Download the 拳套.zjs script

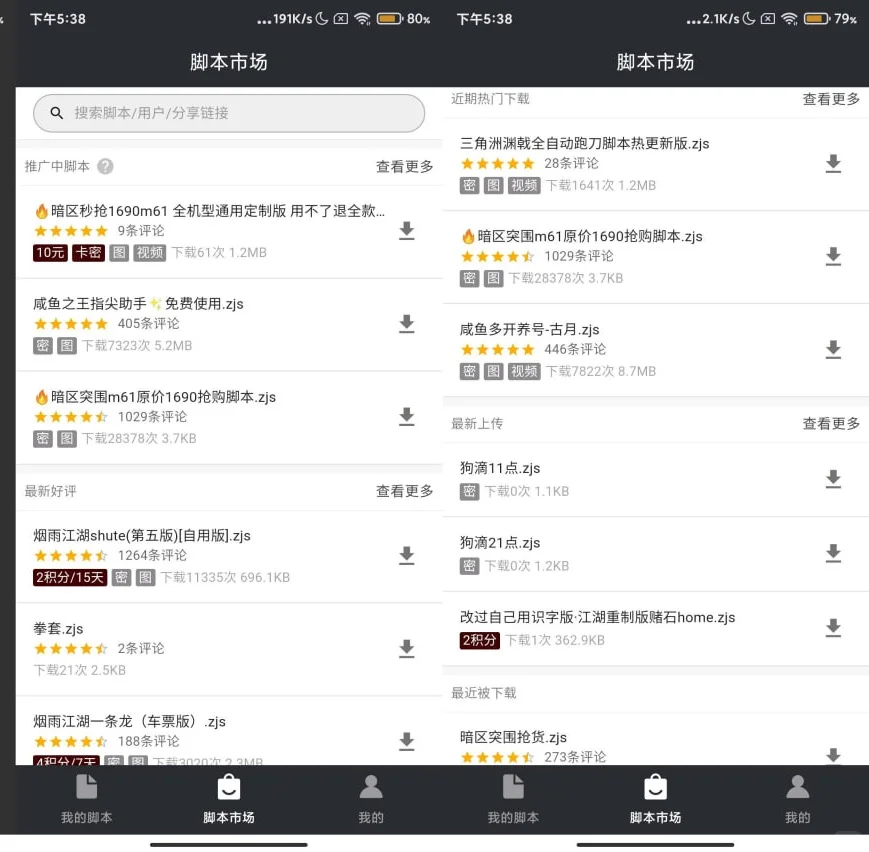(406, 649)
